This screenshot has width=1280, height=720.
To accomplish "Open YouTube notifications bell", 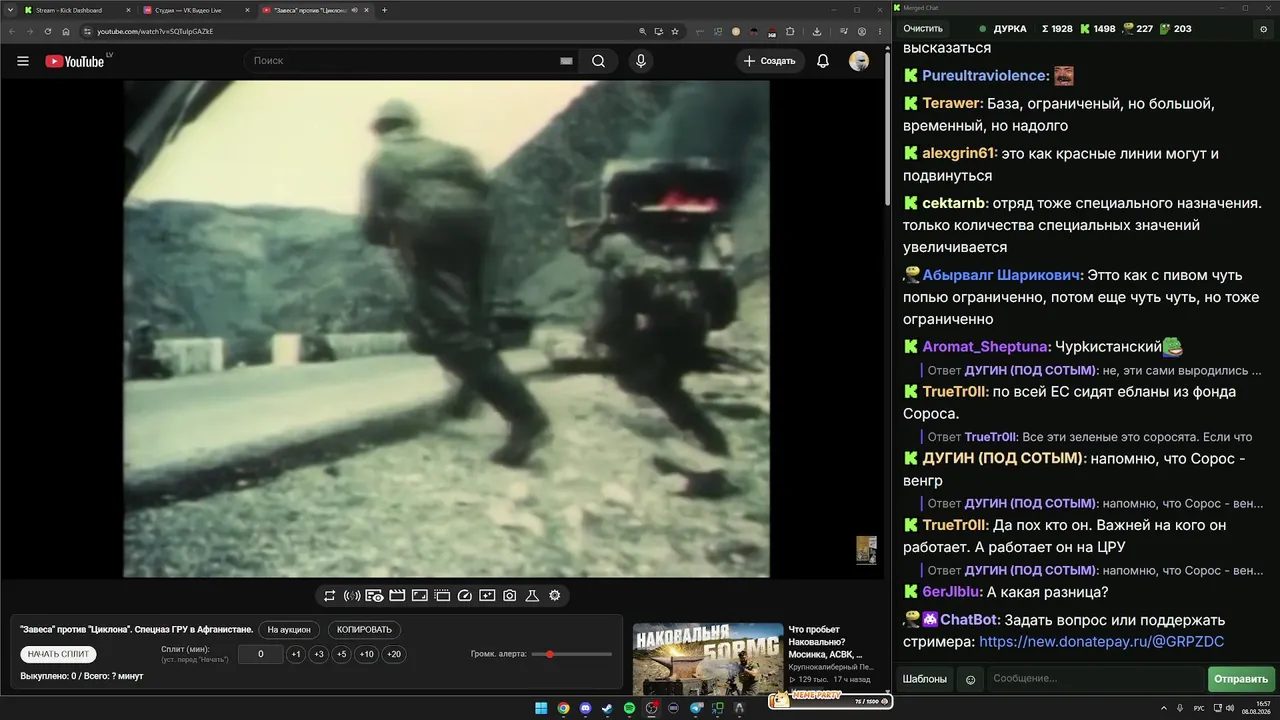I will tap(823, 61).
